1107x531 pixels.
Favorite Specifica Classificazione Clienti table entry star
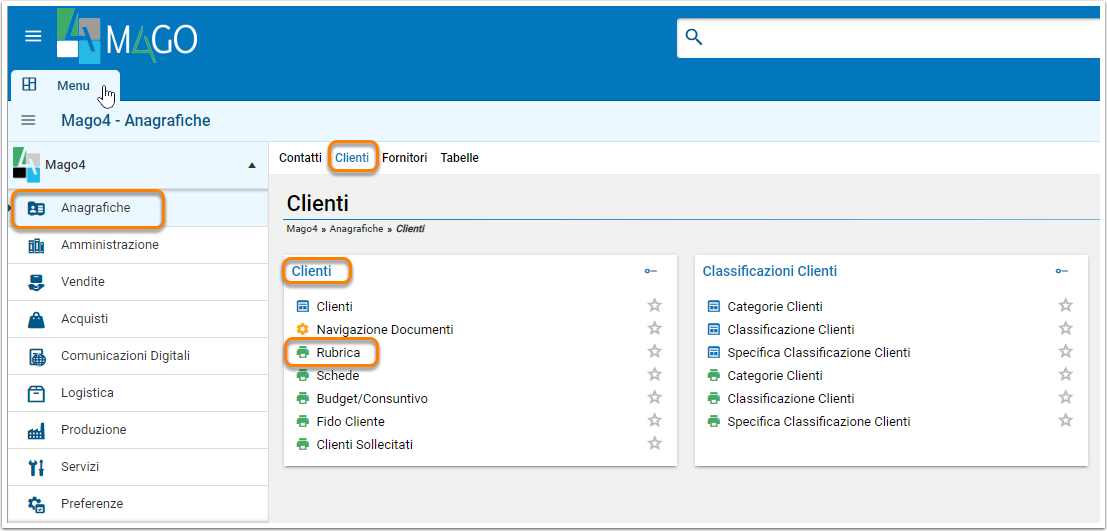point(1065,352)
